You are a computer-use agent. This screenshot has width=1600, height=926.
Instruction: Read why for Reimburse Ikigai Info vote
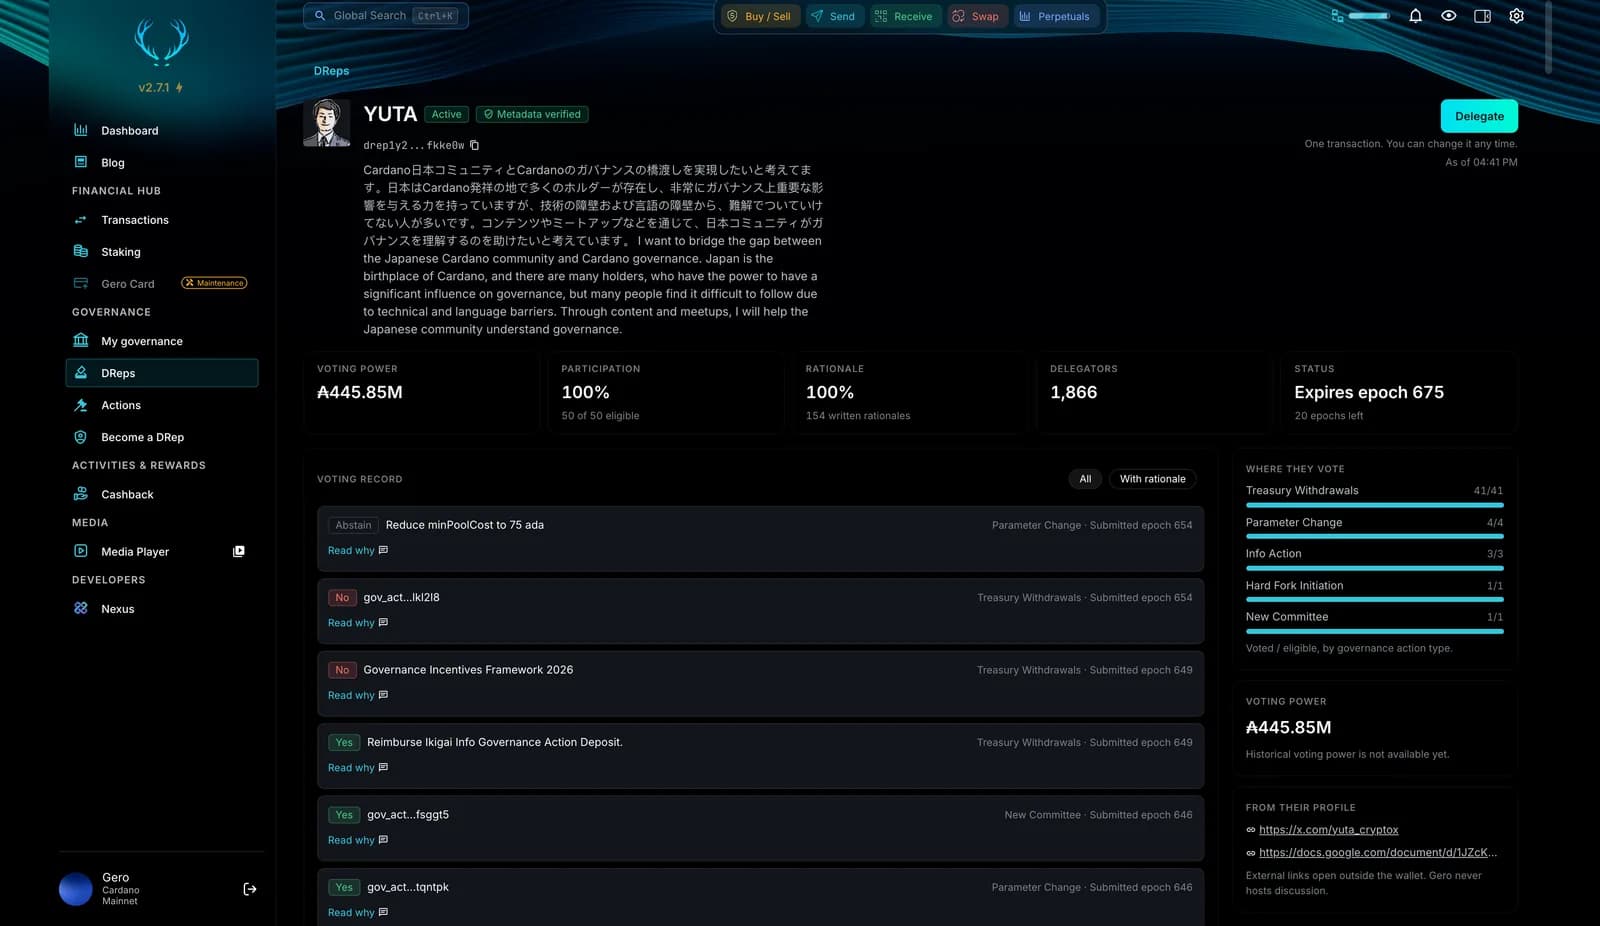358,768
